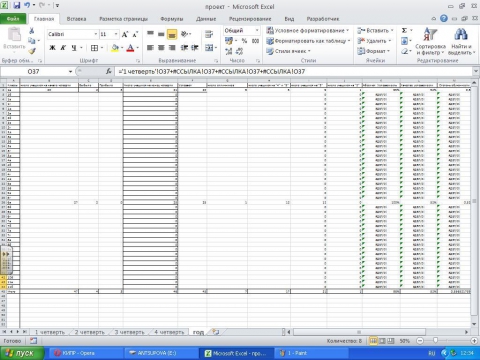Click the percent style icon

(x=244, y=41)
